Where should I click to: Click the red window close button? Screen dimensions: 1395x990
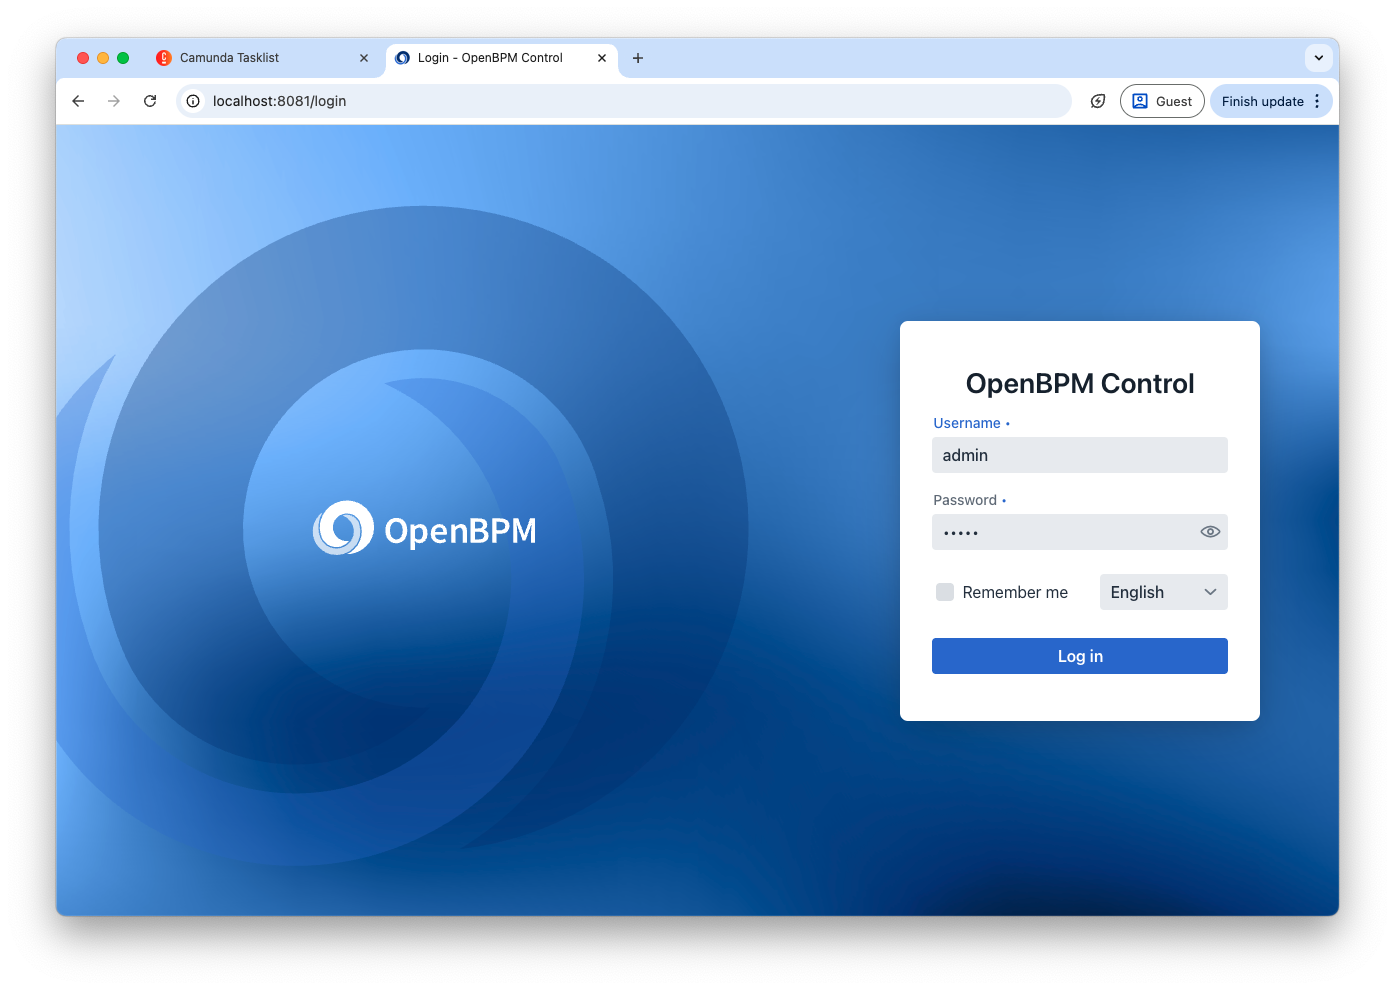click(83, 58)
